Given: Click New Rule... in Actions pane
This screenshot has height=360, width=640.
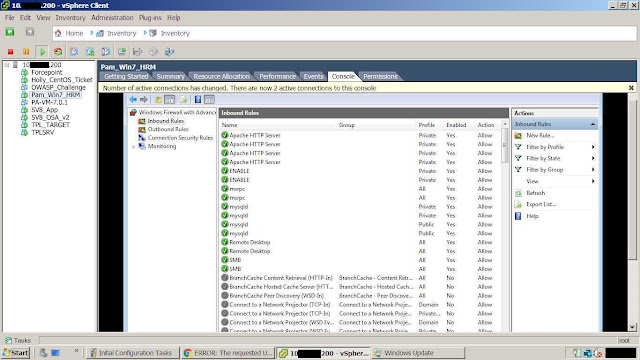Looking at the screenshot, I should click(540, 136).
